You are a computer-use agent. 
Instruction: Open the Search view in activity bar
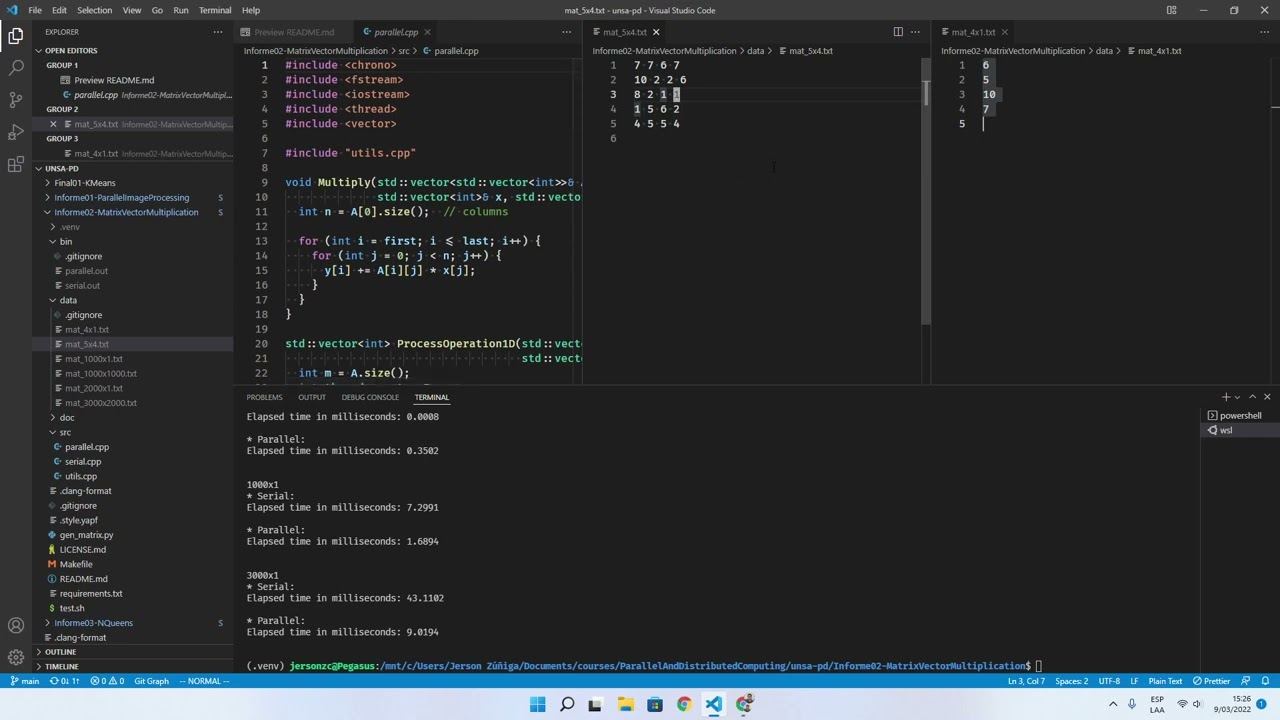tap(16, 68)
